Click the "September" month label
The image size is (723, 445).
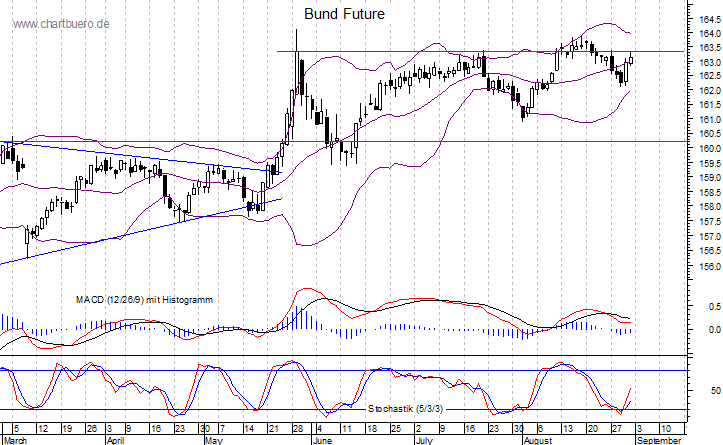tap(659, 441)
